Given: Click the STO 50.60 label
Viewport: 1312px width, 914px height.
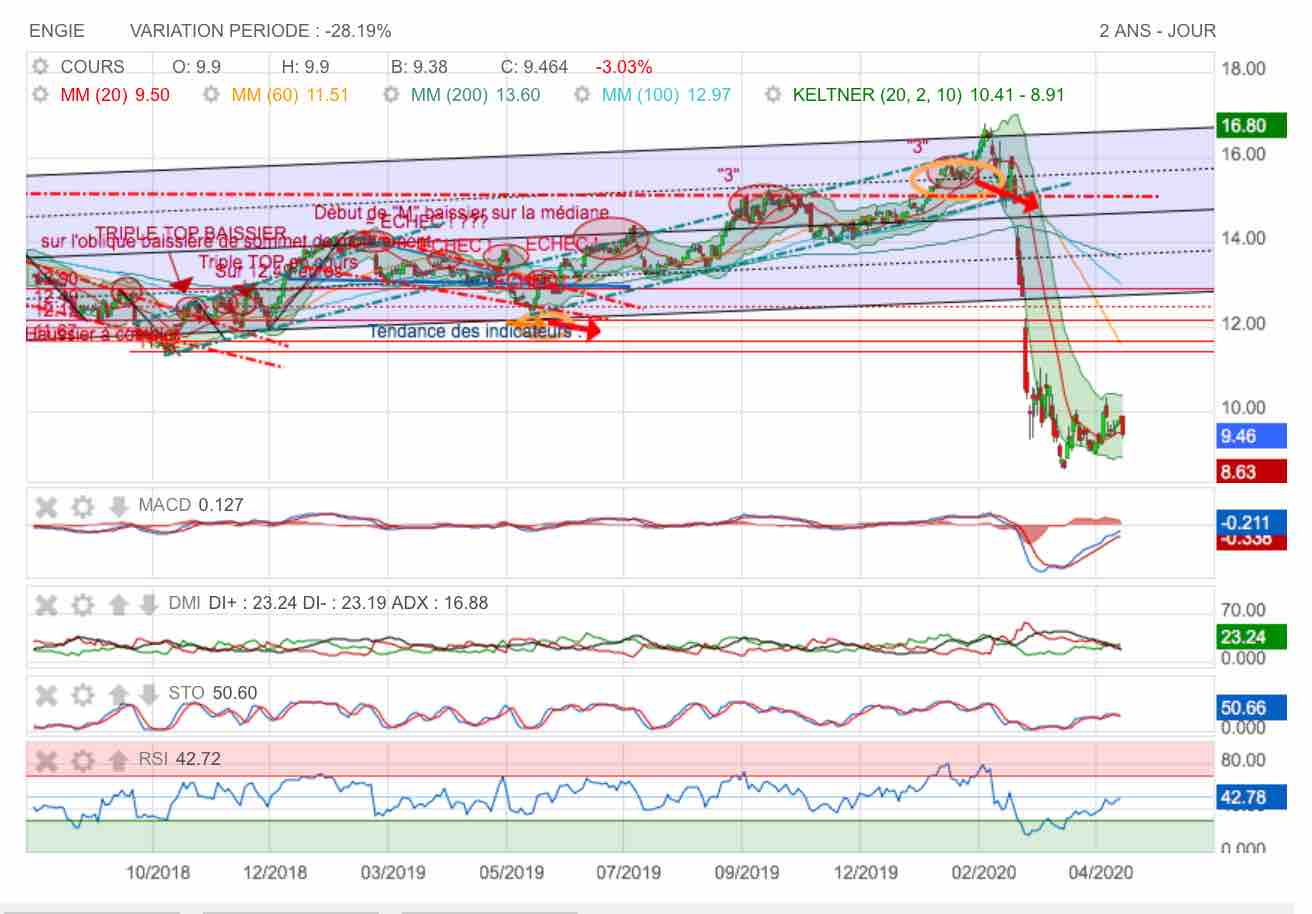Looking at the screenshot, I should coord(212,692).
